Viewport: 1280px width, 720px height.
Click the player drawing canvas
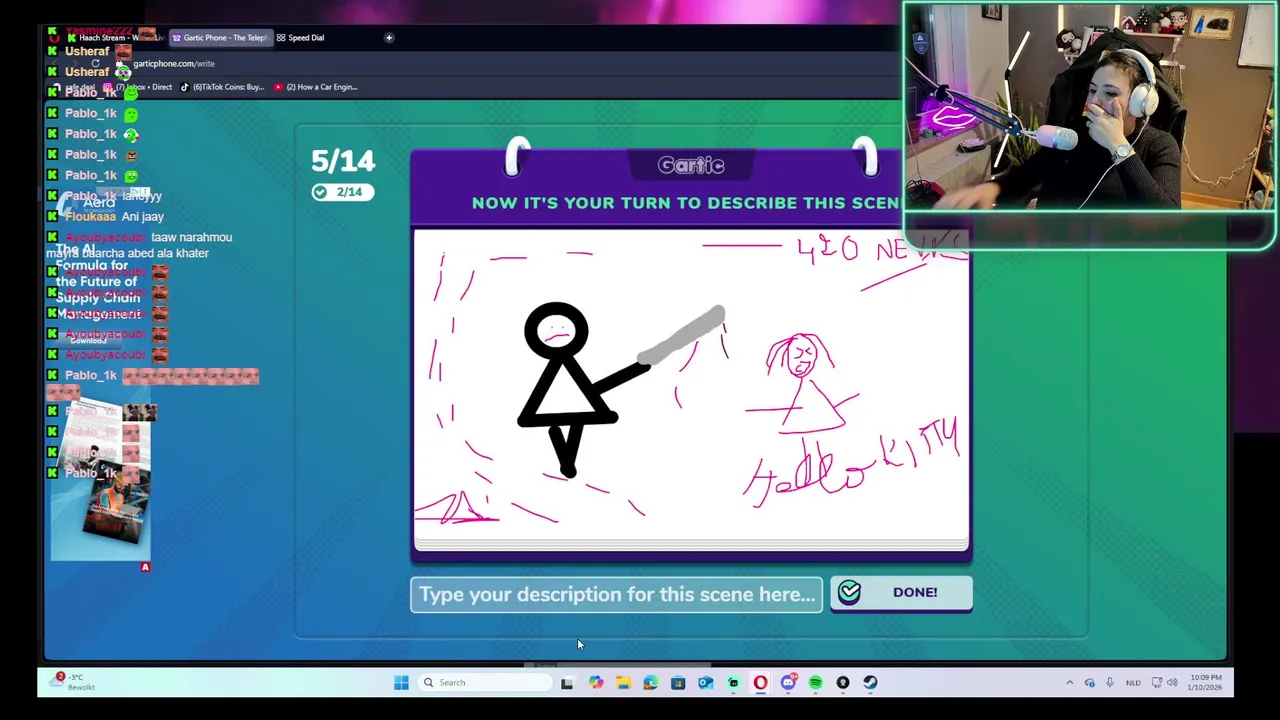691,388
